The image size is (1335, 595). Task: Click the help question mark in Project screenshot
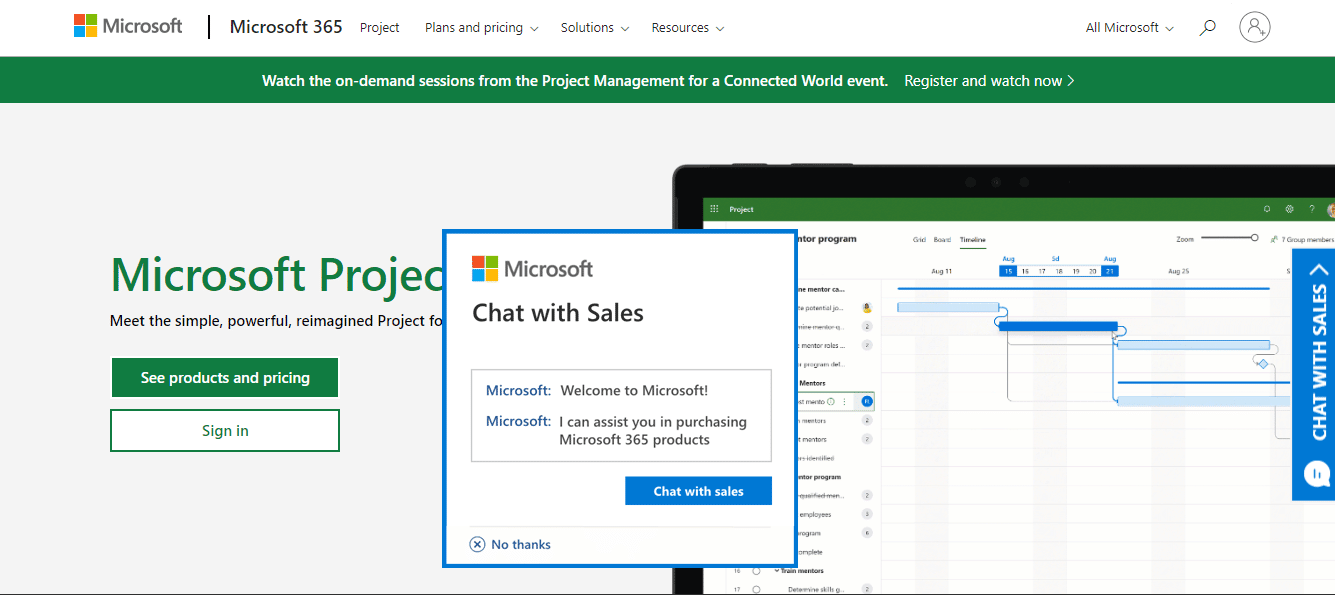pyautogui.click(x=1311, y=209)
